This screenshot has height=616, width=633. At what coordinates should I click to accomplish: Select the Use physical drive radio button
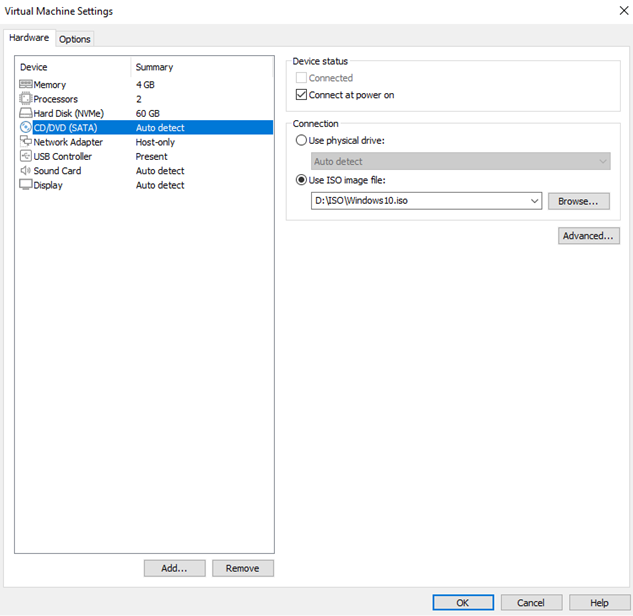tap(301, 140)
